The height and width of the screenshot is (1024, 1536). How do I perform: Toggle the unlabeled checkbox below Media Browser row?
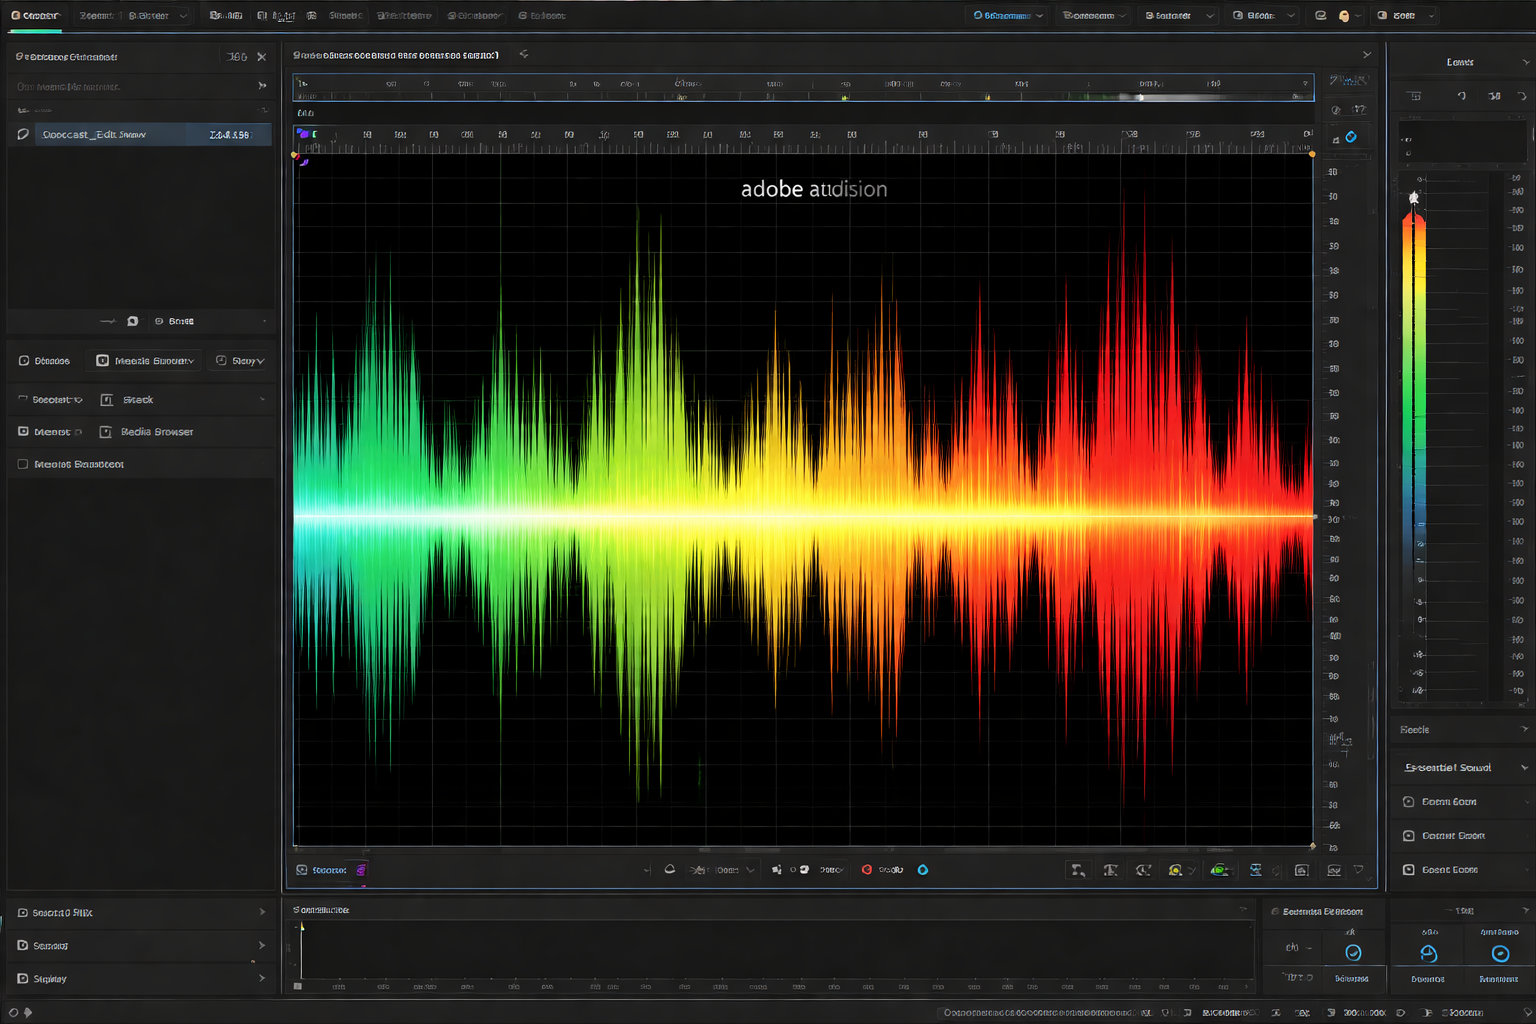pyautogui.click(x=23, y=464)
